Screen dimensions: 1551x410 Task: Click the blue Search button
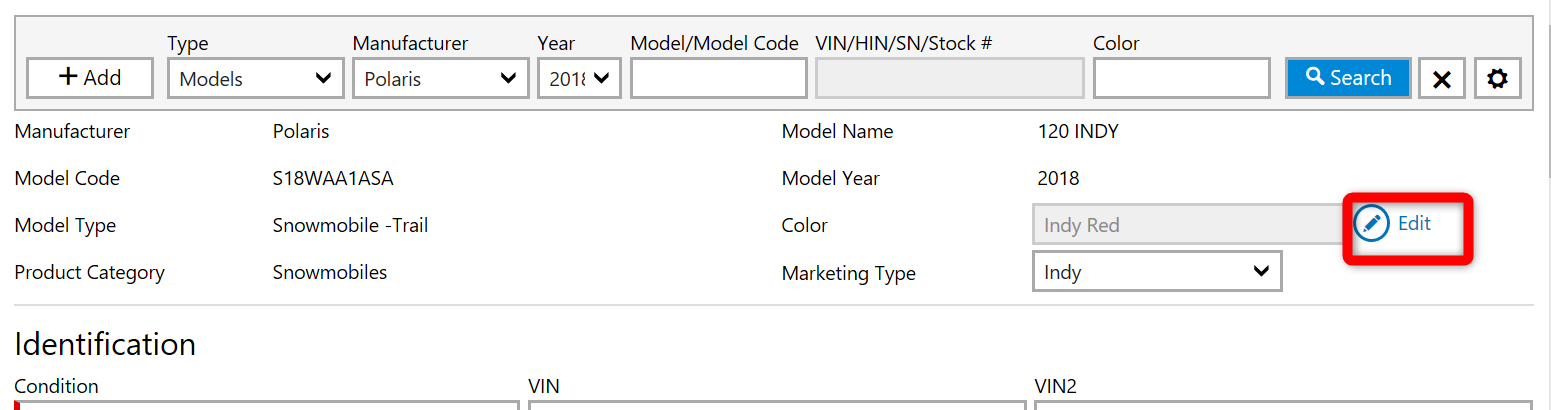pos(1348,78)
